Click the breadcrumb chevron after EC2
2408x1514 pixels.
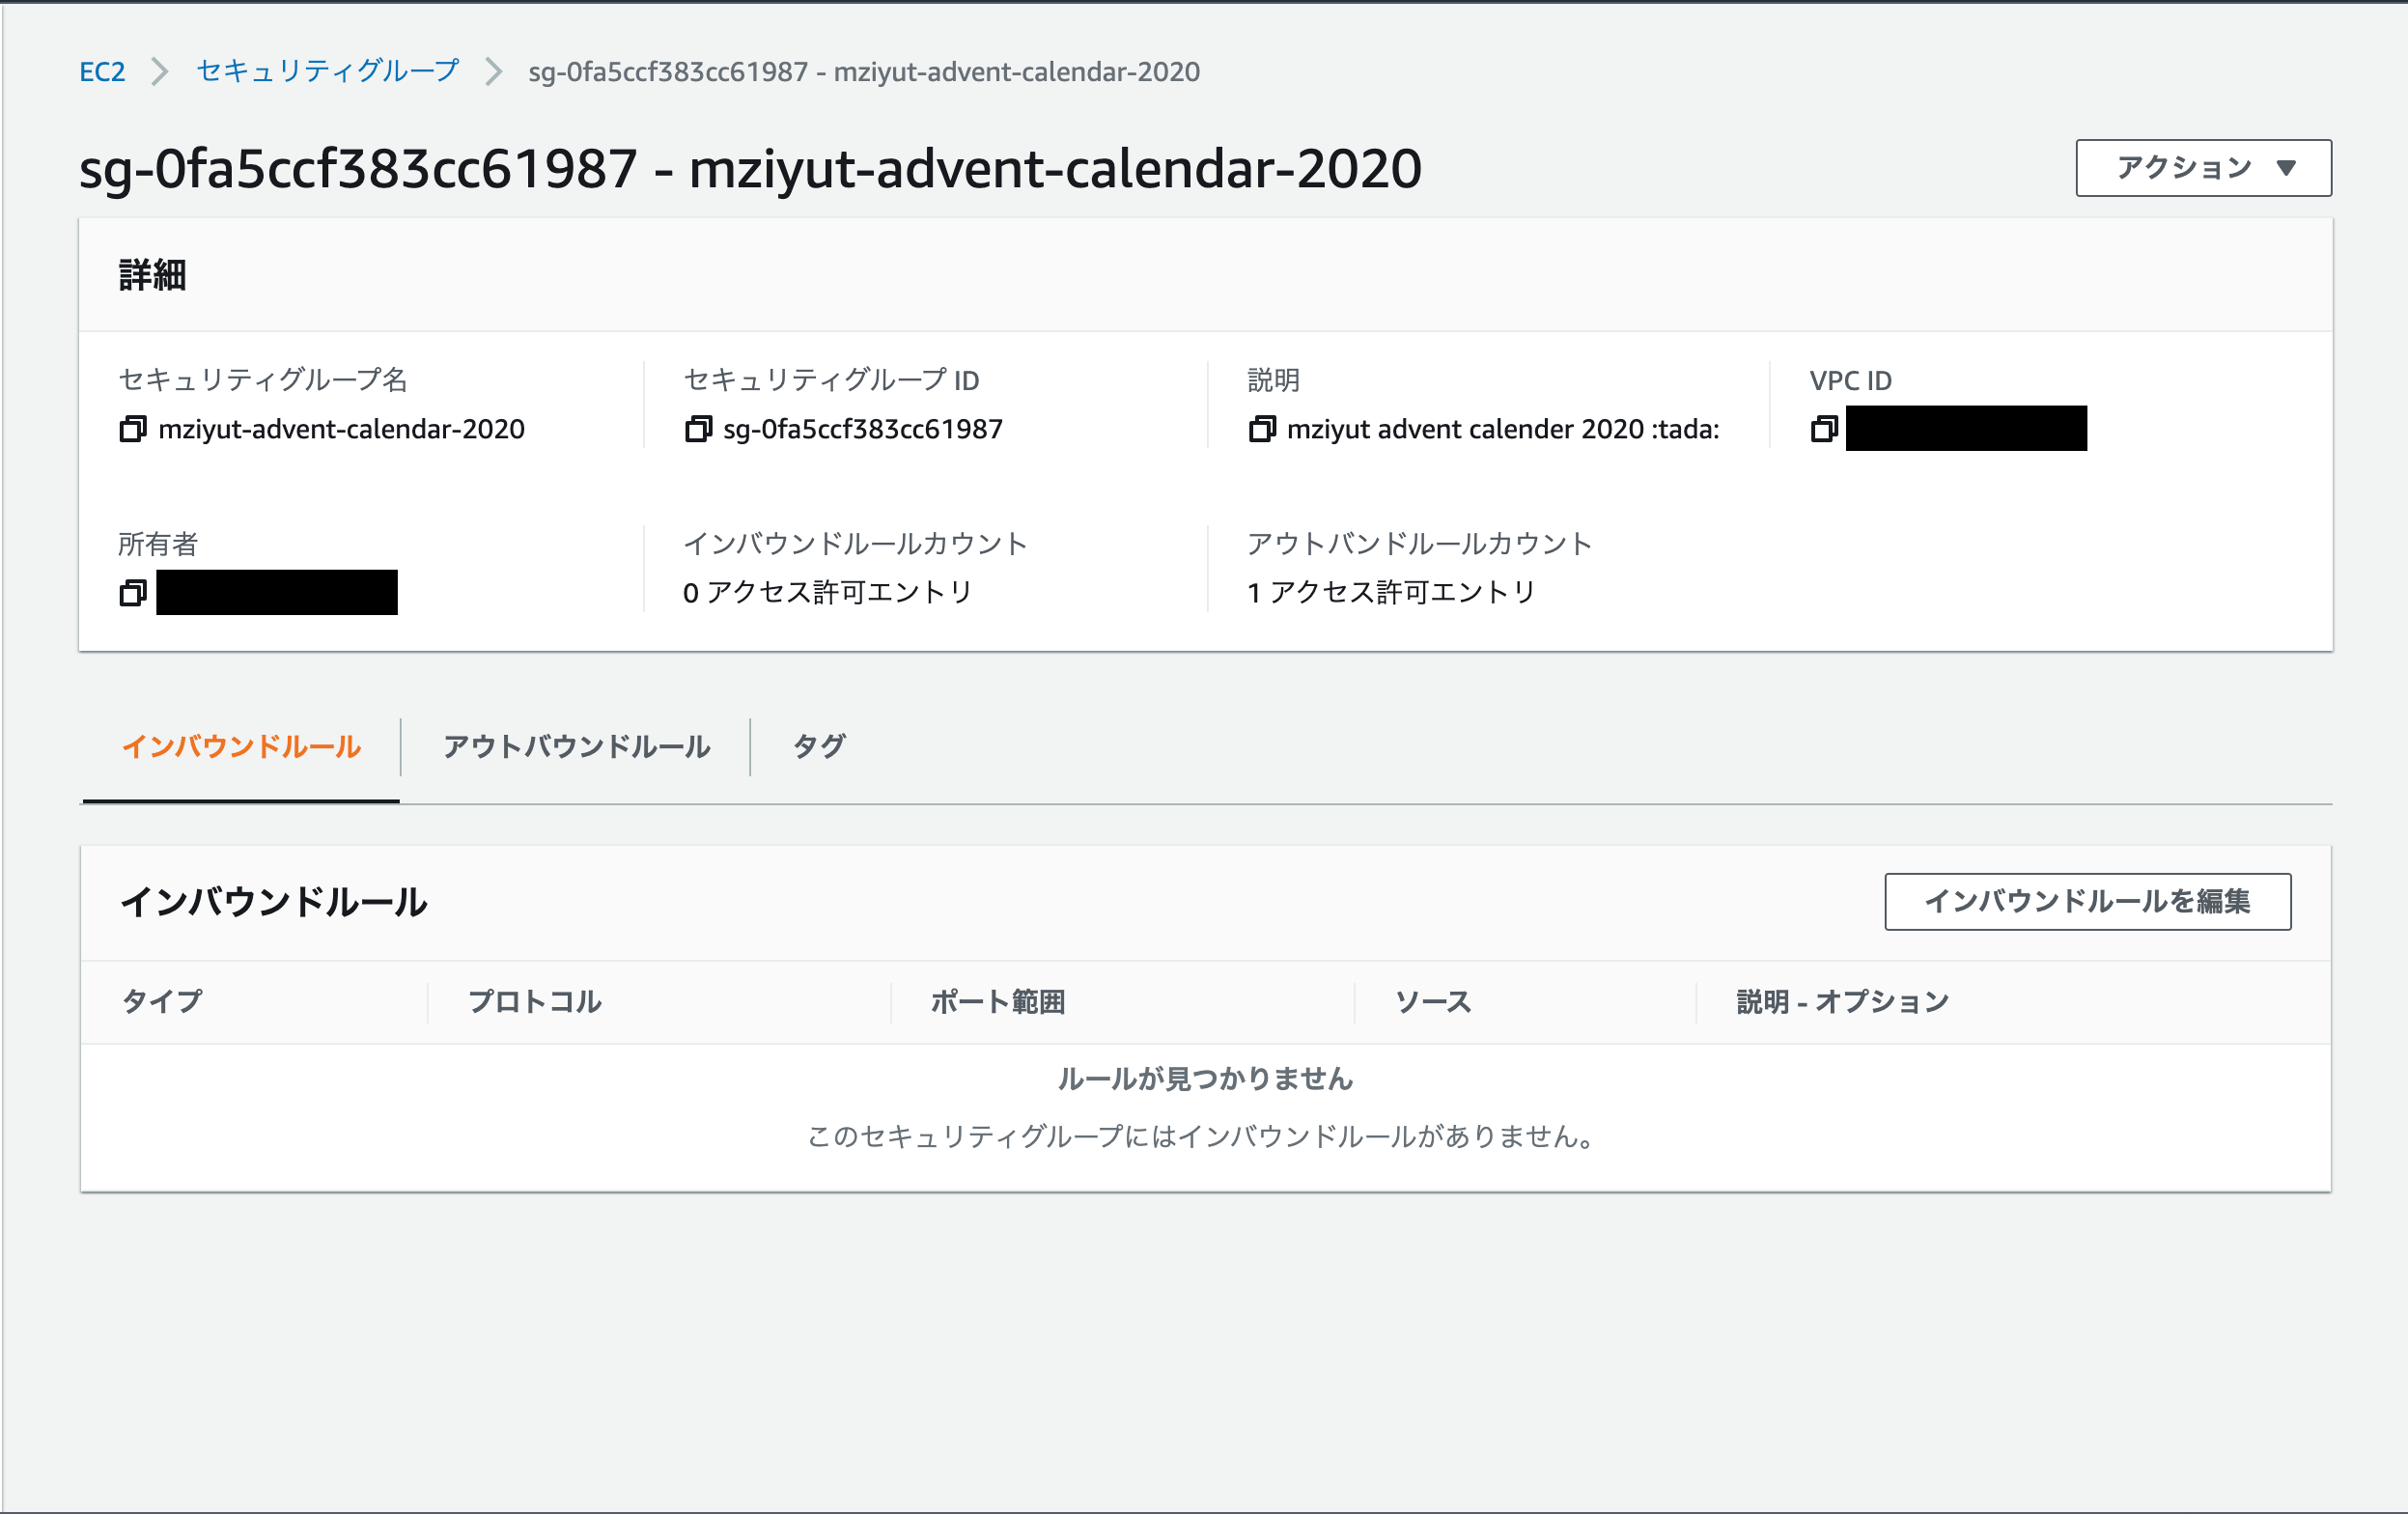tap(158, 71)
